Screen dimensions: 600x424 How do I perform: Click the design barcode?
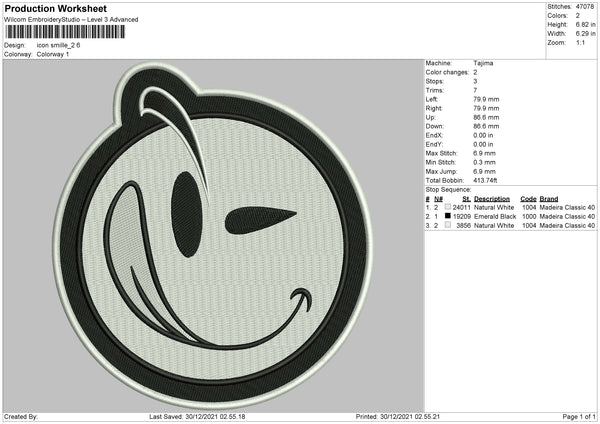point(65,32)
